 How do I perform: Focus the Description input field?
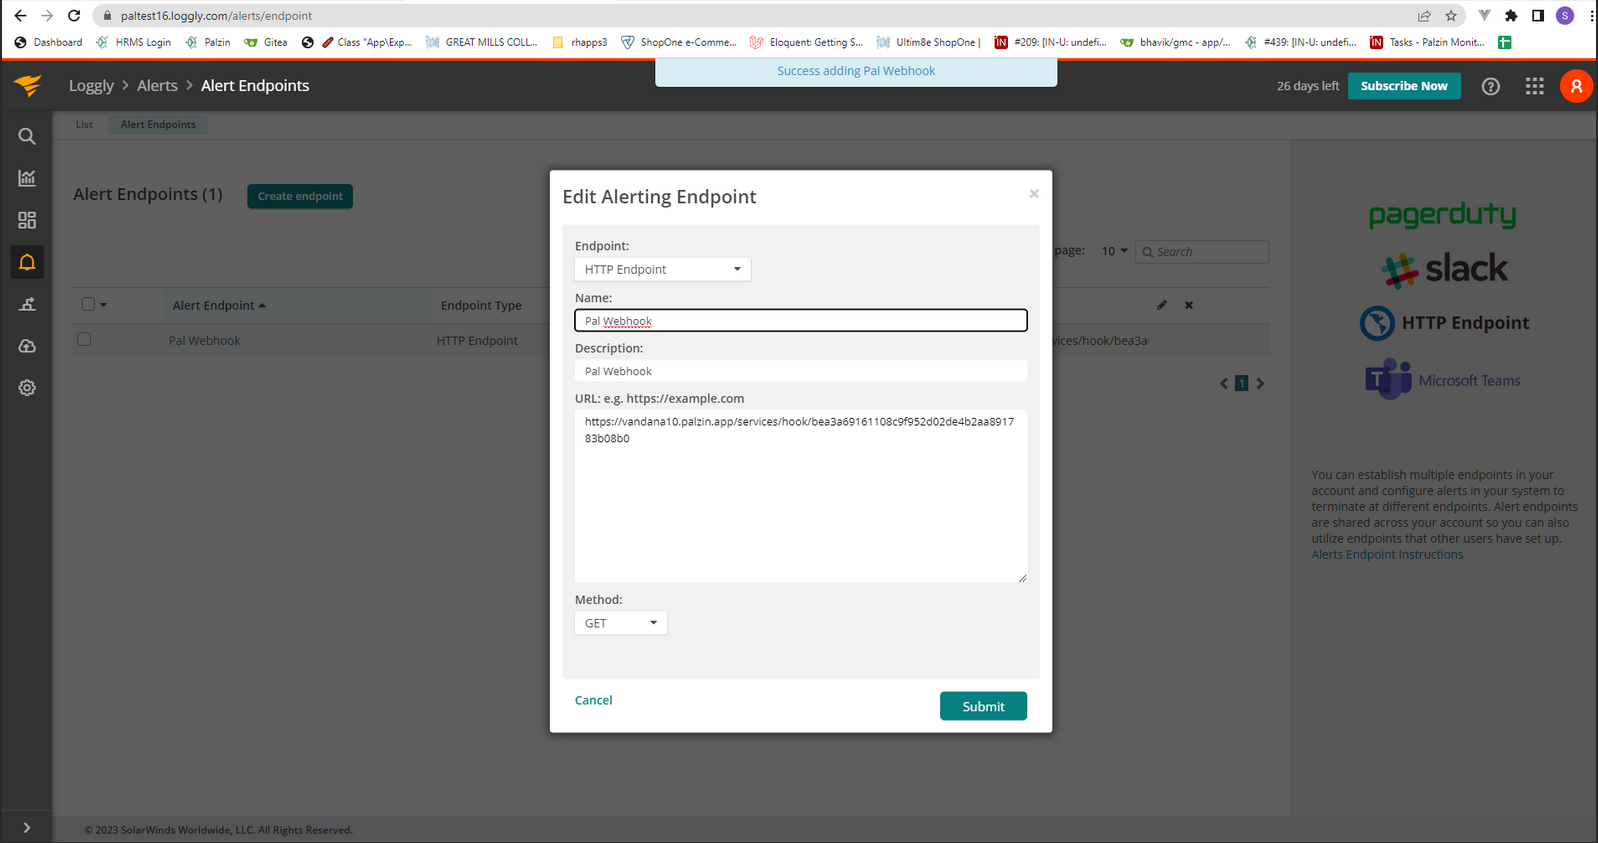tap(801, 371)
